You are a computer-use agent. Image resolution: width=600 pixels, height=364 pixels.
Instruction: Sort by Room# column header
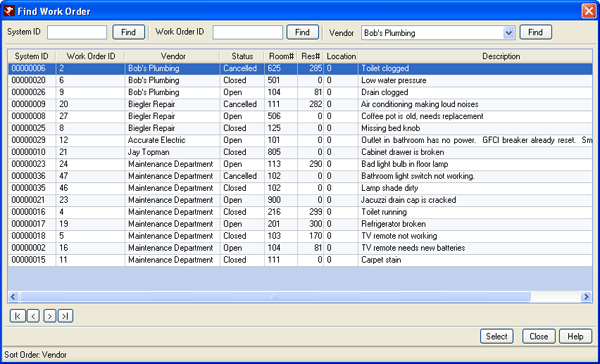[x=281, y=56]
